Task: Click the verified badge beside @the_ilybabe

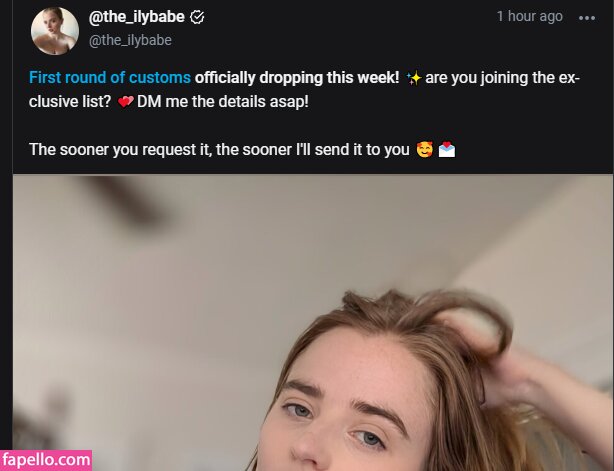Action: [x=197, y=17]
